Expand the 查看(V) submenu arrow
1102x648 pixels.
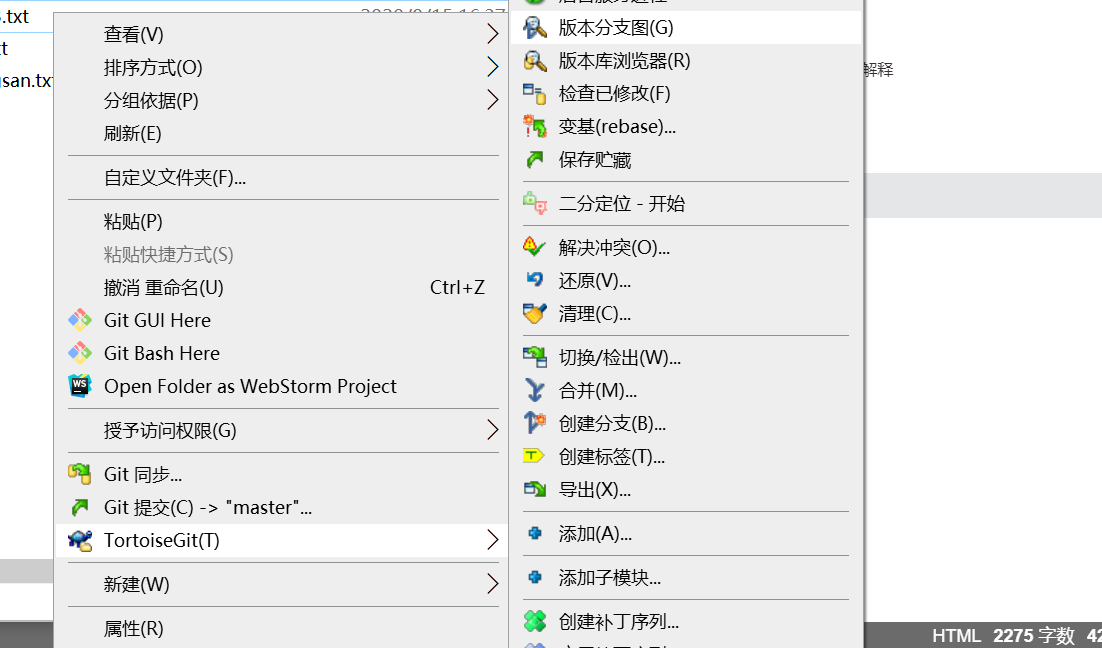[x=493, y=34]
